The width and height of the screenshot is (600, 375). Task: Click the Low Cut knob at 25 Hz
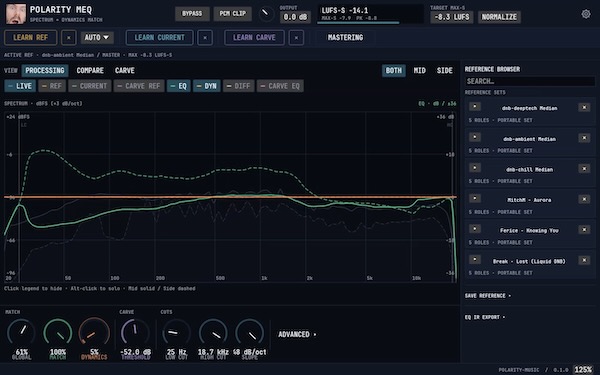pyautogui.click(x=176, y=333)
